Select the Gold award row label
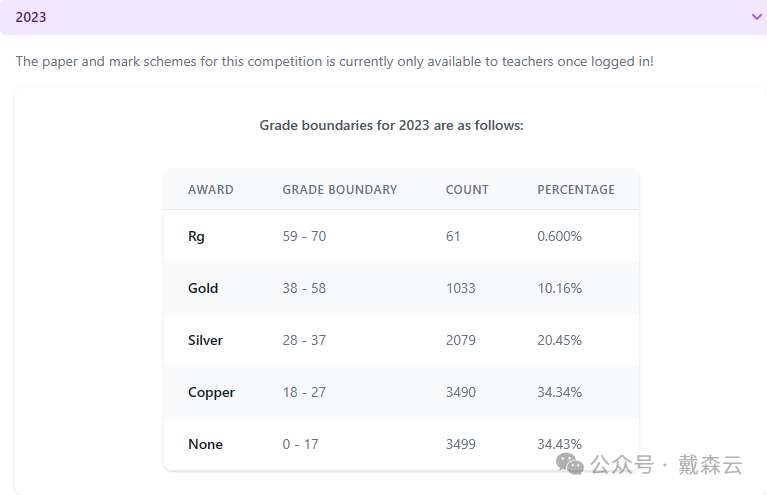This screenshot has width=767, height=495. (x=203, y=289)
